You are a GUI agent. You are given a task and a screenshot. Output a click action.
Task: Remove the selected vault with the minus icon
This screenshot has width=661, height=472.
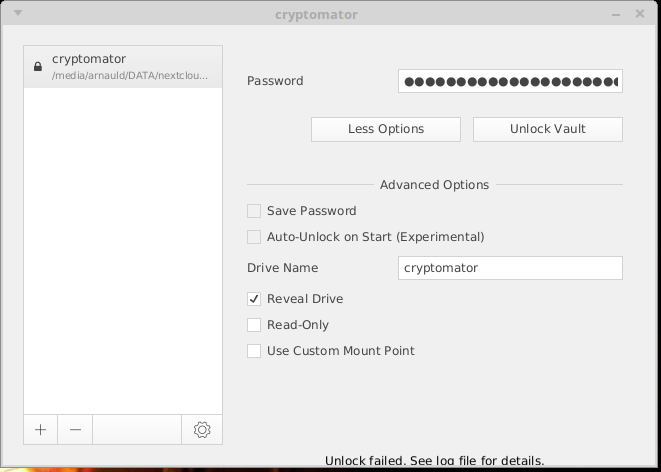pos(75,429)
